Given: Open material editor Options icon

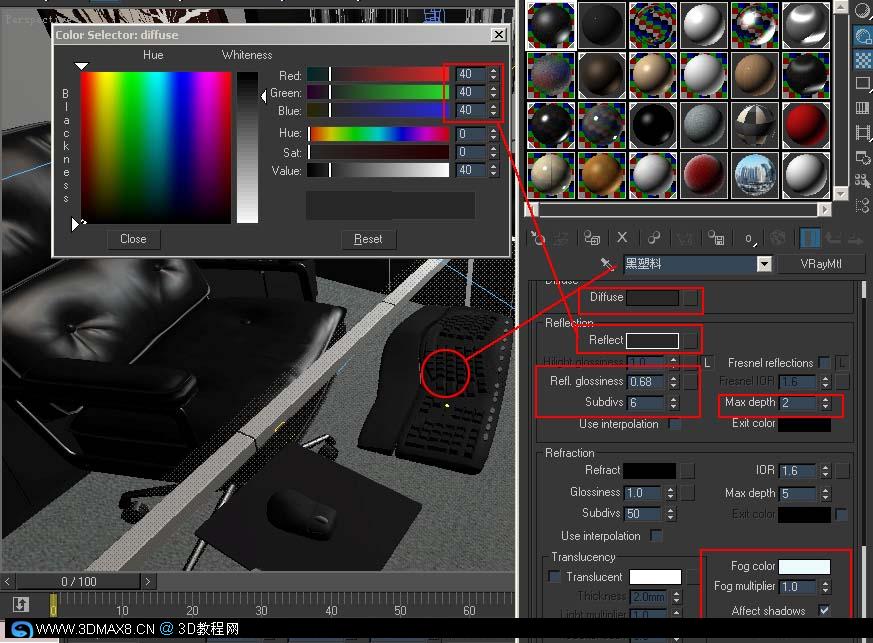Looking at the screenshot, I should 862,157.
